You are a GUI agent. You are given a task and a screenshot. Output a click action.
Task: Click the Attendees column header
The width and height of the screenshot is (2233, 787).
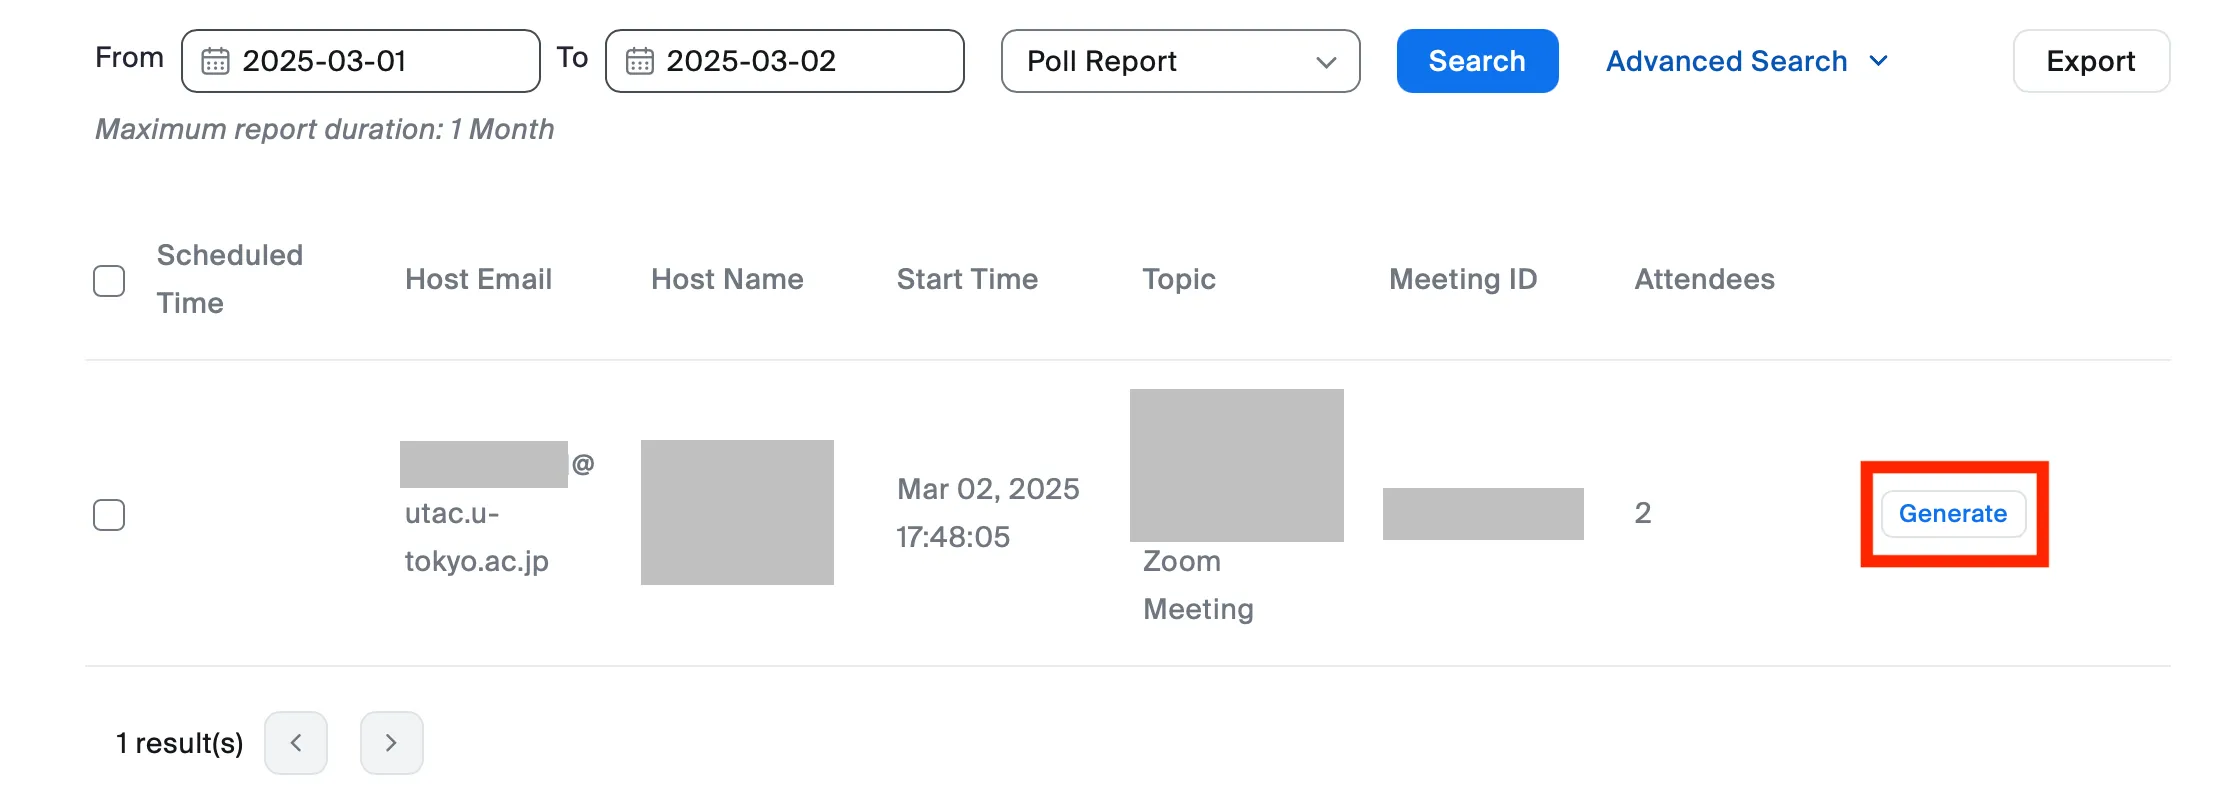[x=1704, y=279]
